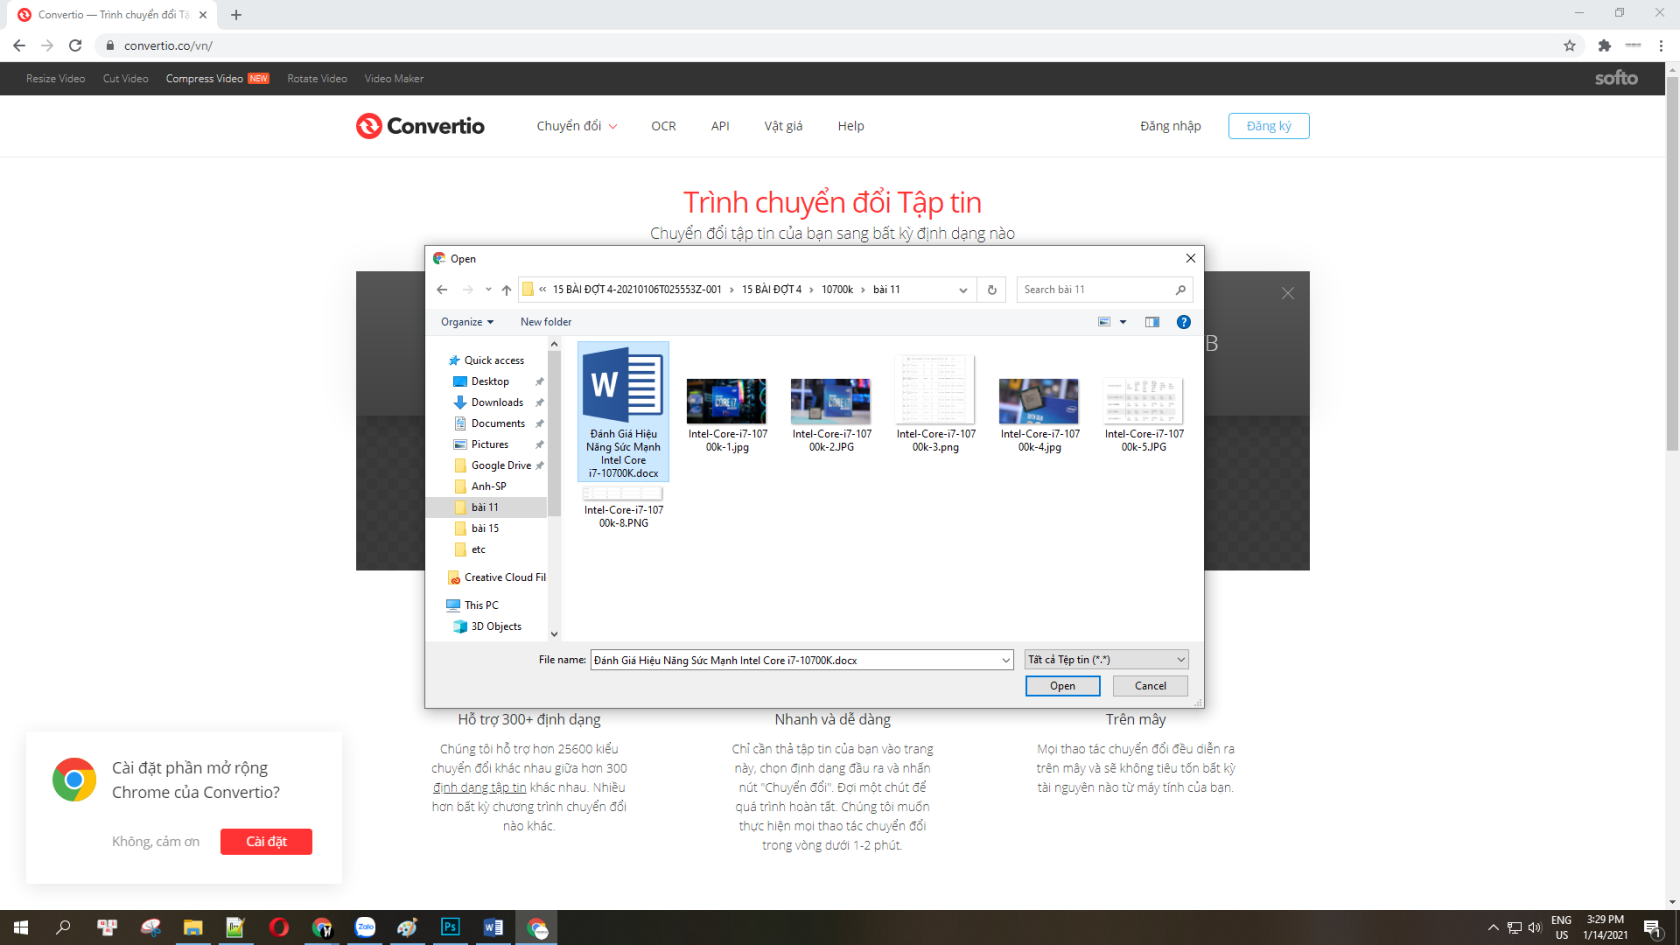Open the Chuyển đổi menu
The height and width of the screenshot is (945, 1680).
tap(577, 126)
